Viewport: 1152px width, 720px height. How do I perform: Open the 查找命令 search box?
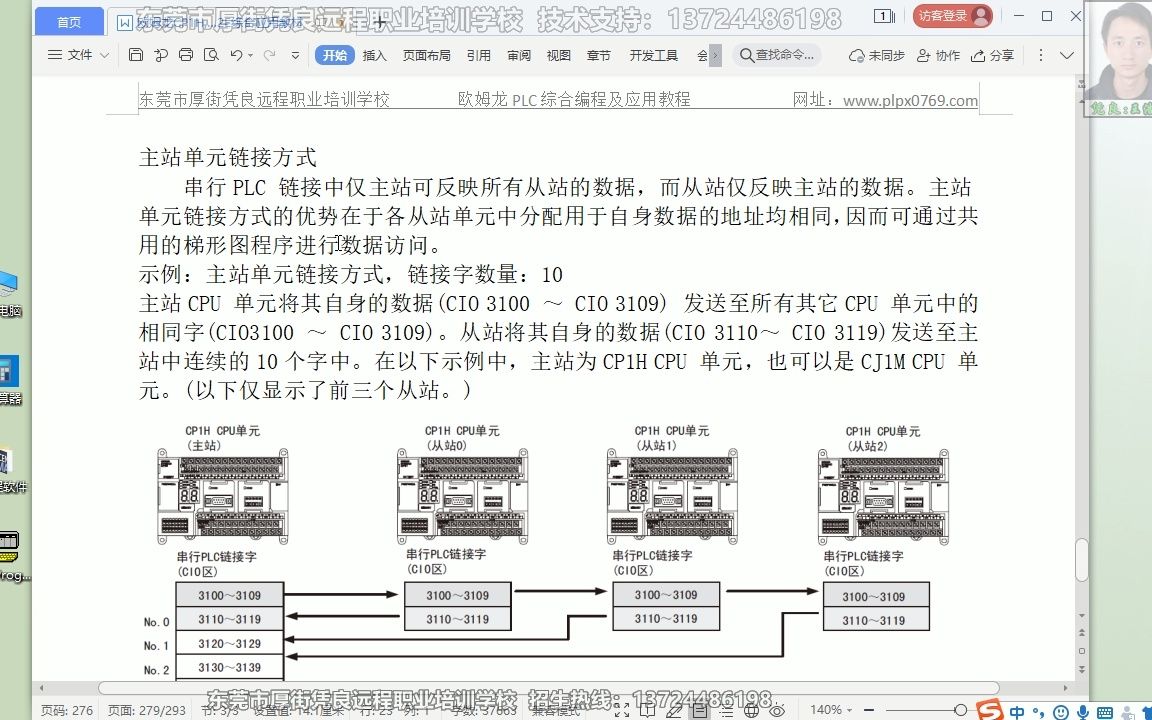coord(780,55)
